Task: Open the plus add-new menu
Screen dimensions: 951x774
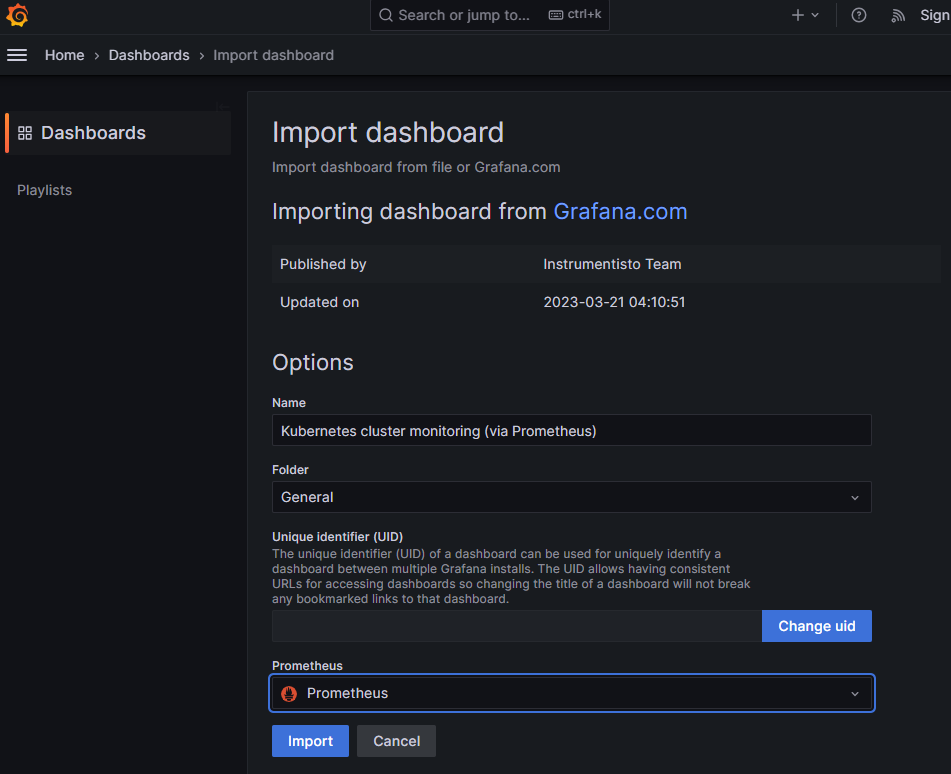Action: [798, 15]
